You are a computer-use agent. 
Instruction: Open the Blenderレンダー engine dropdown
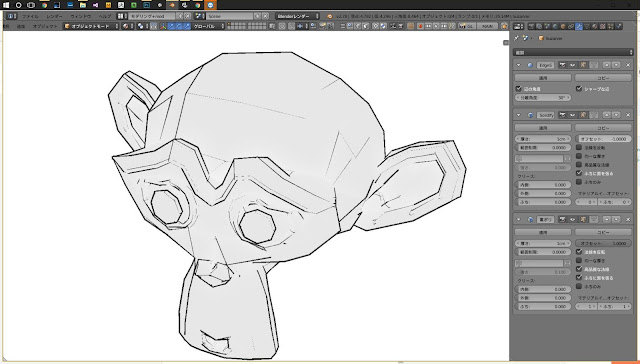click(297, 16)
